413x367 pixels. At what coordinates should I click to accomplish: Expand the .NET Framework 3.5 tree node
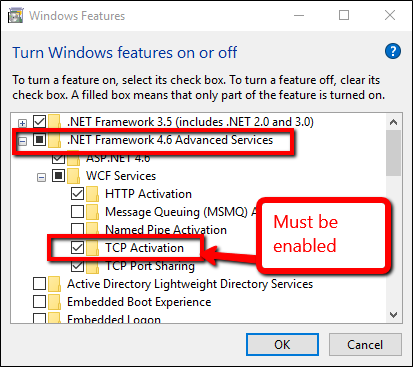(x=22, y=124)
